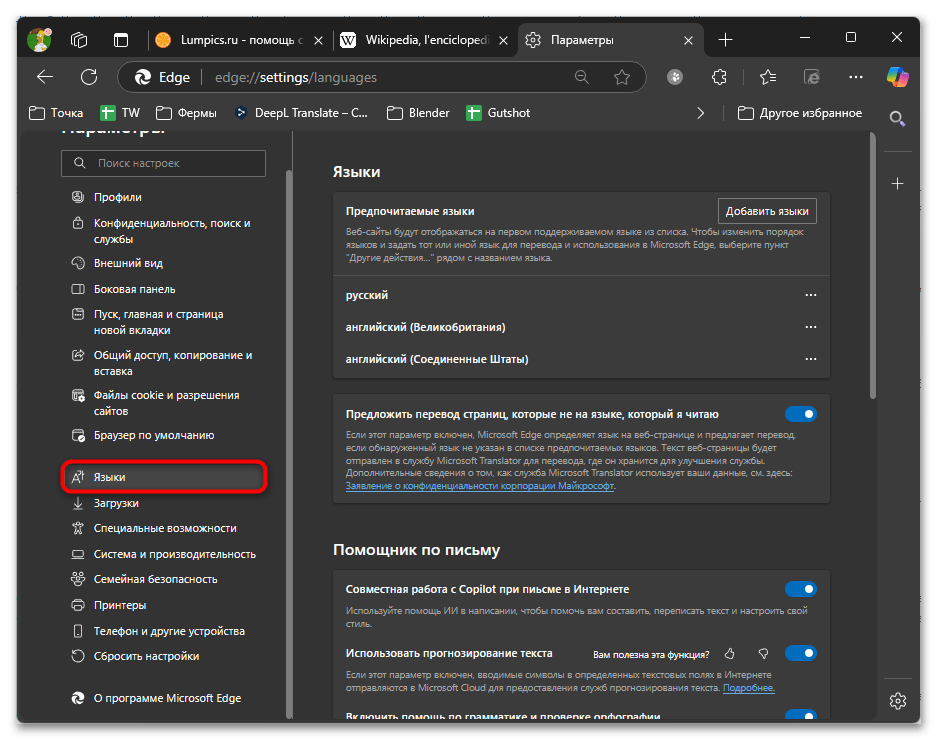
Task: Open Загрузки settings section
Action: [x=116, y=503]
